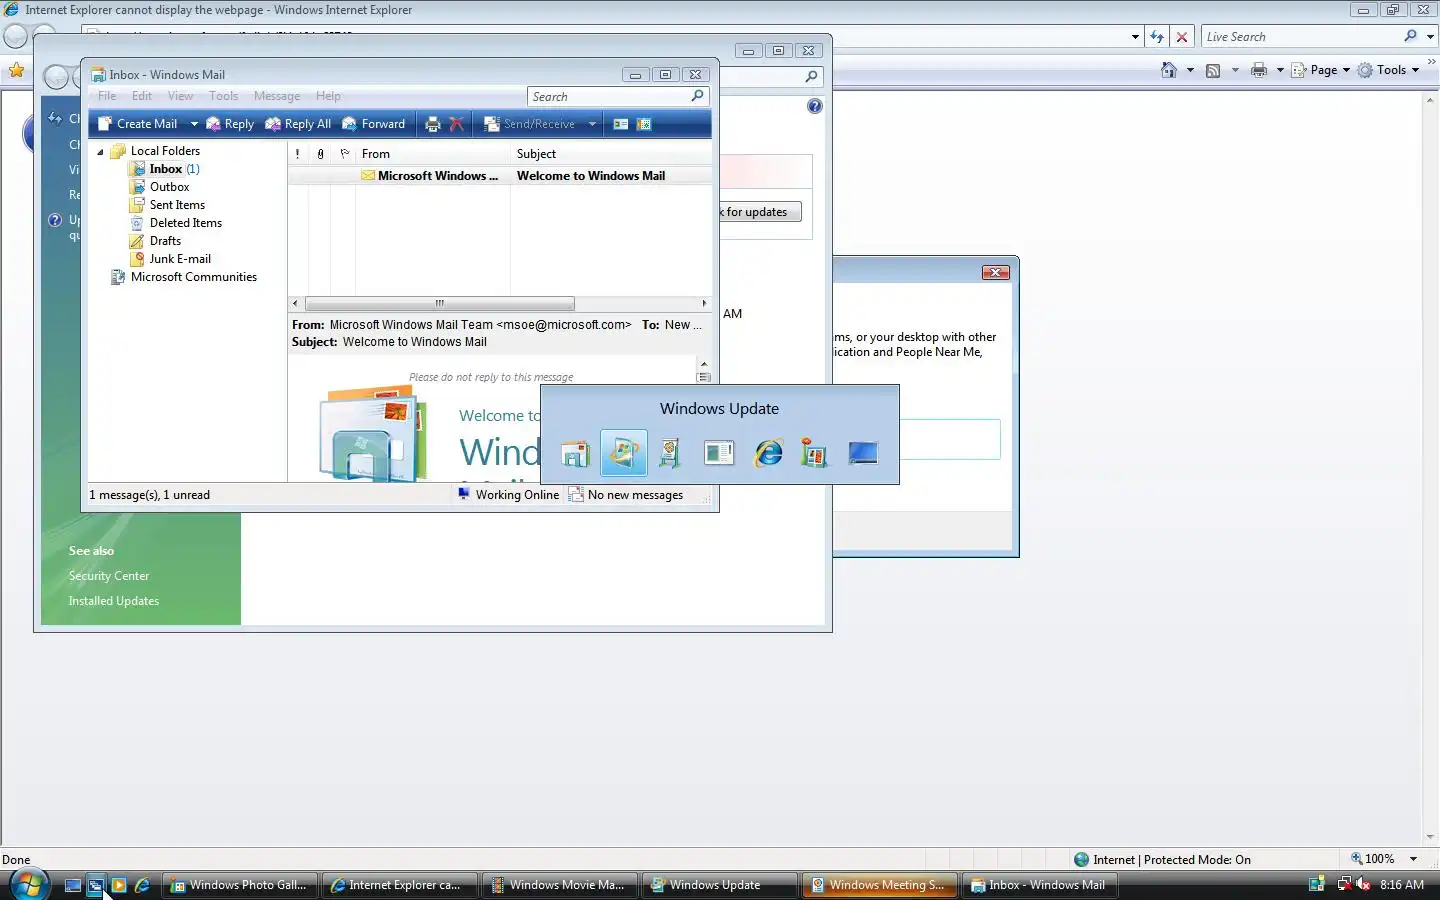Open the Help menu in Windows Mail

(x=328, y=96)
